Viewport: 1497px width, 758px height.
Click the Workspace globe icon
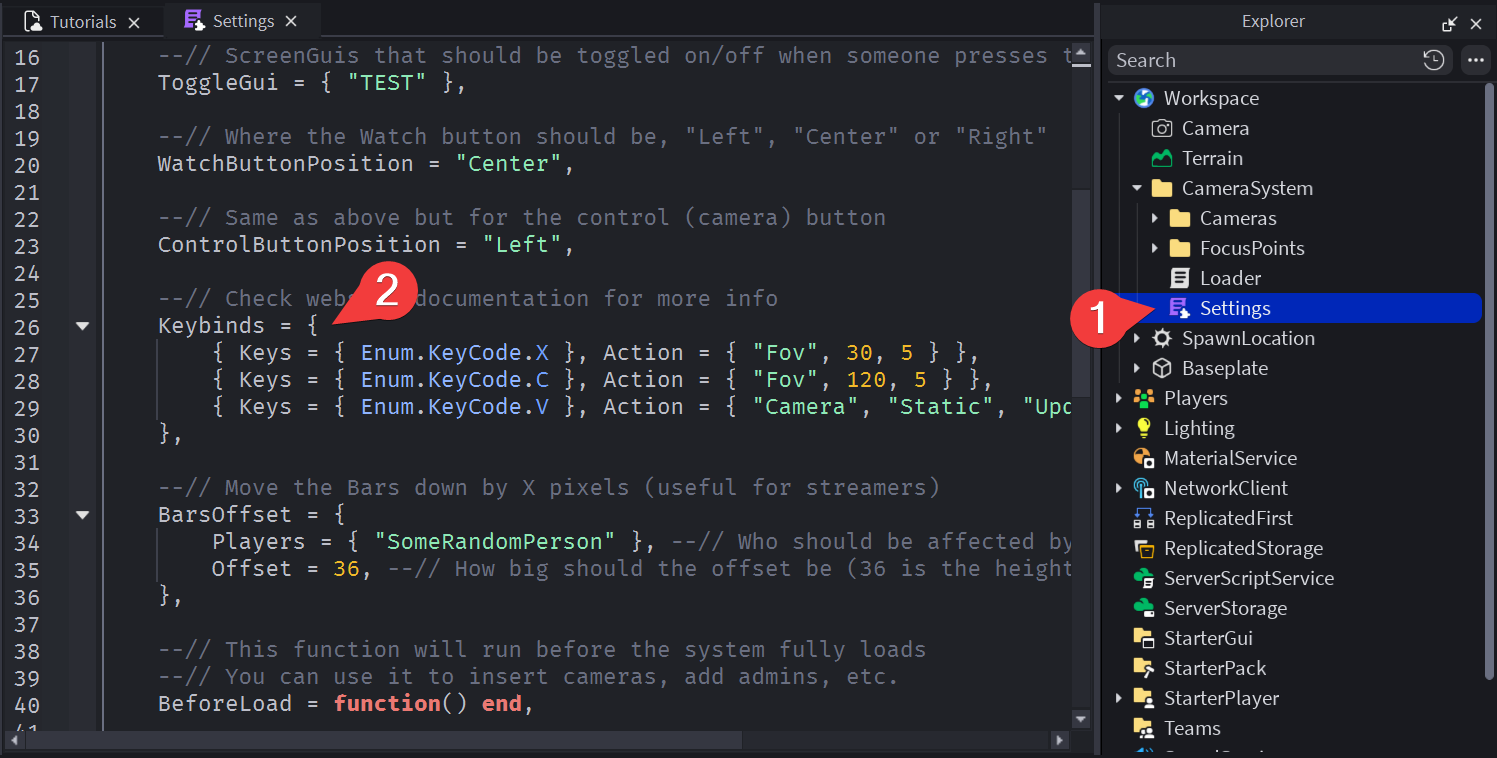[1144, 98]
